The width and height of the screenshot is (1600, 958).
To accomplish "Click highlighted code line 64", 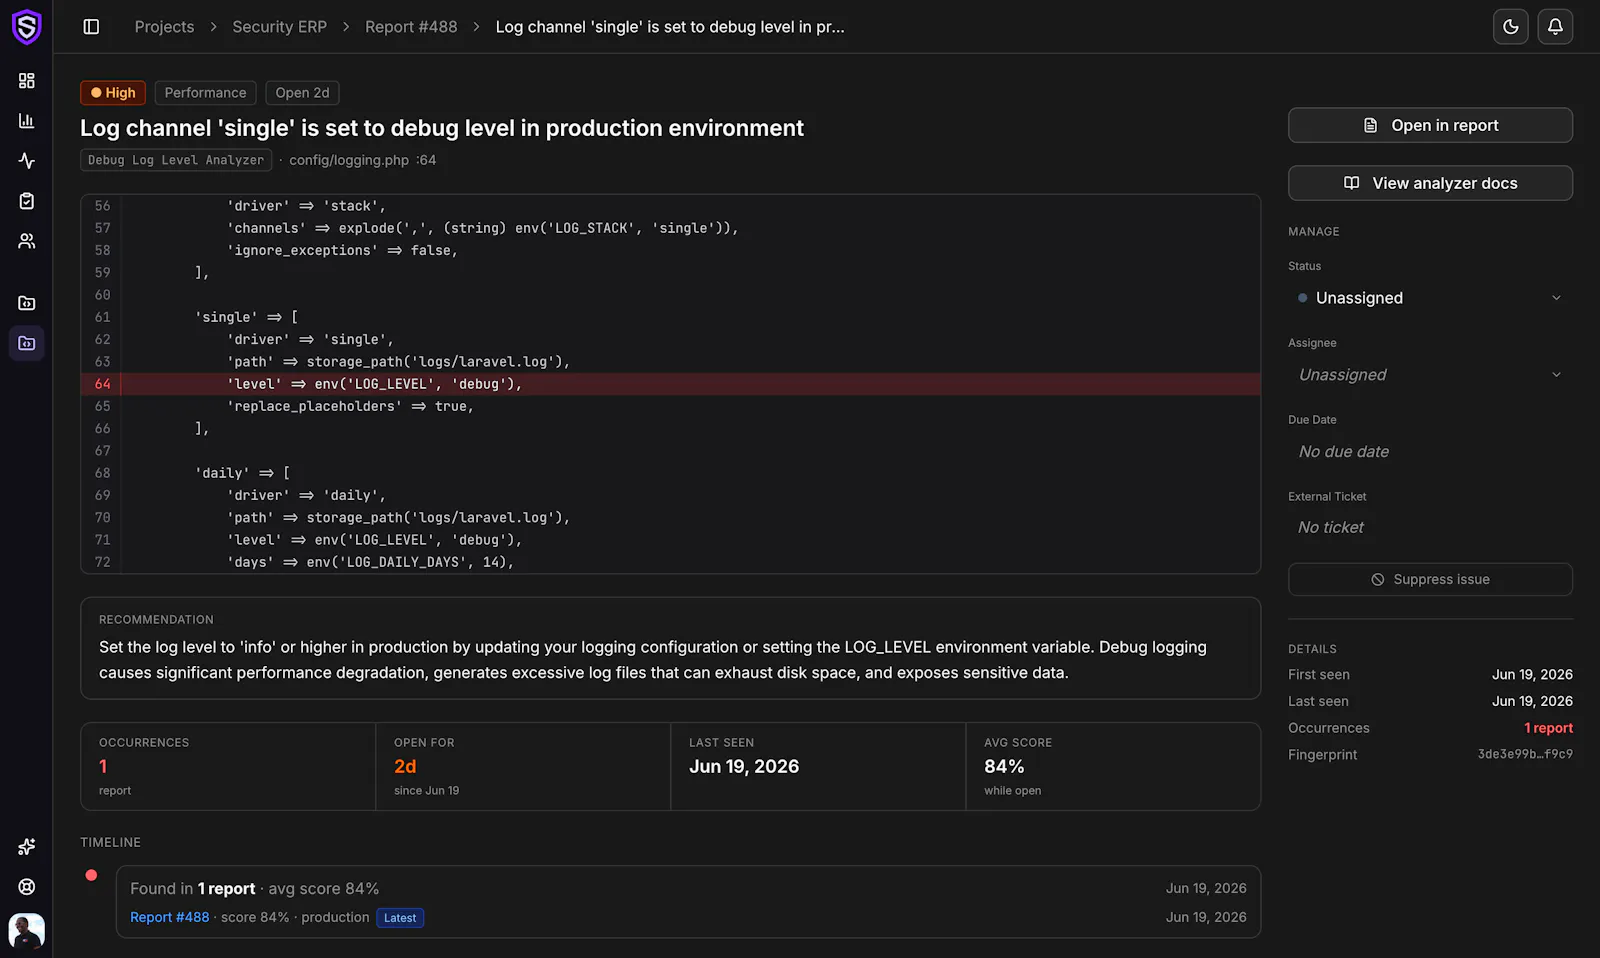I will click(670, 384).
